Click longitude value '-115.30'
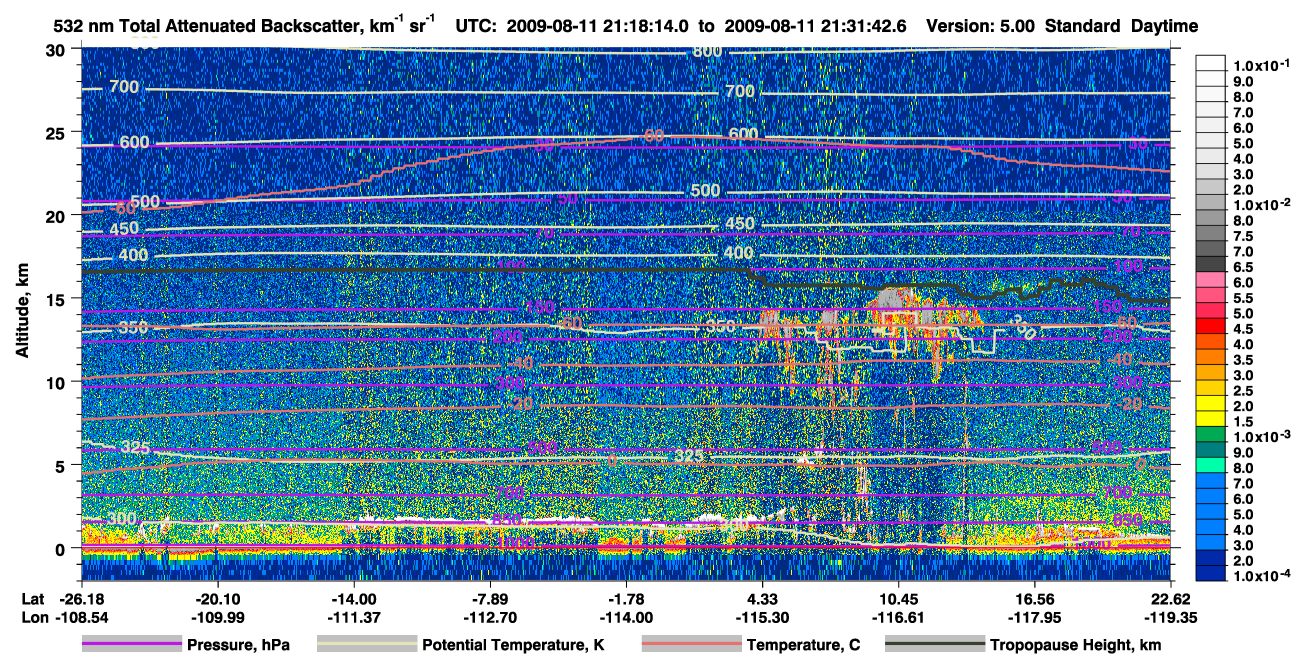Viewport: 1300px width, 667px height. [762, 616]
